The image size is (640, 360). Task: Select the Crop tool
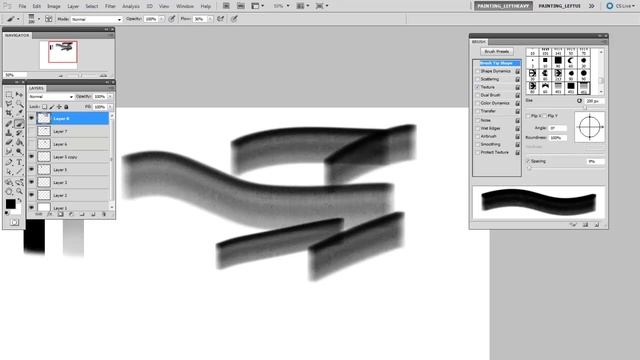pyautogui.click(x=9, y=113)
